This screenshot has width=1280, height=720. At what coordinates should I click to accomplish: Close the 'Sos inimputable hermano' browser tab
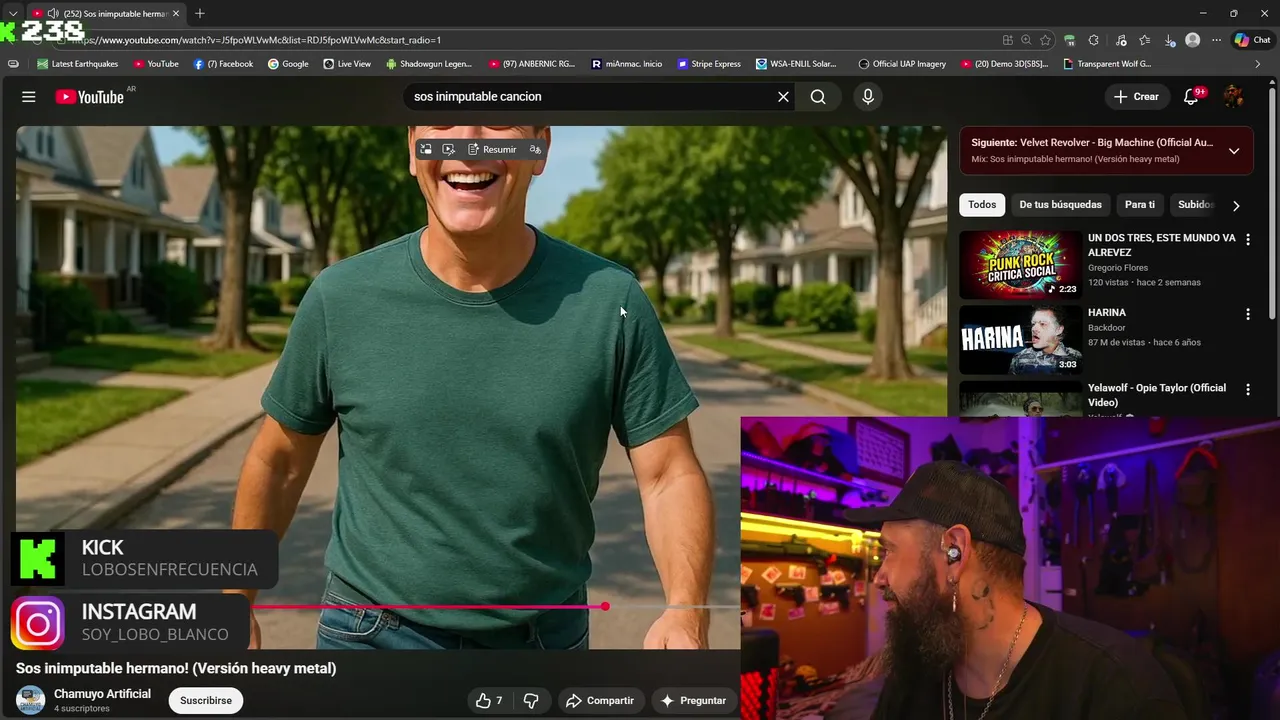click(x=176, y=14)
